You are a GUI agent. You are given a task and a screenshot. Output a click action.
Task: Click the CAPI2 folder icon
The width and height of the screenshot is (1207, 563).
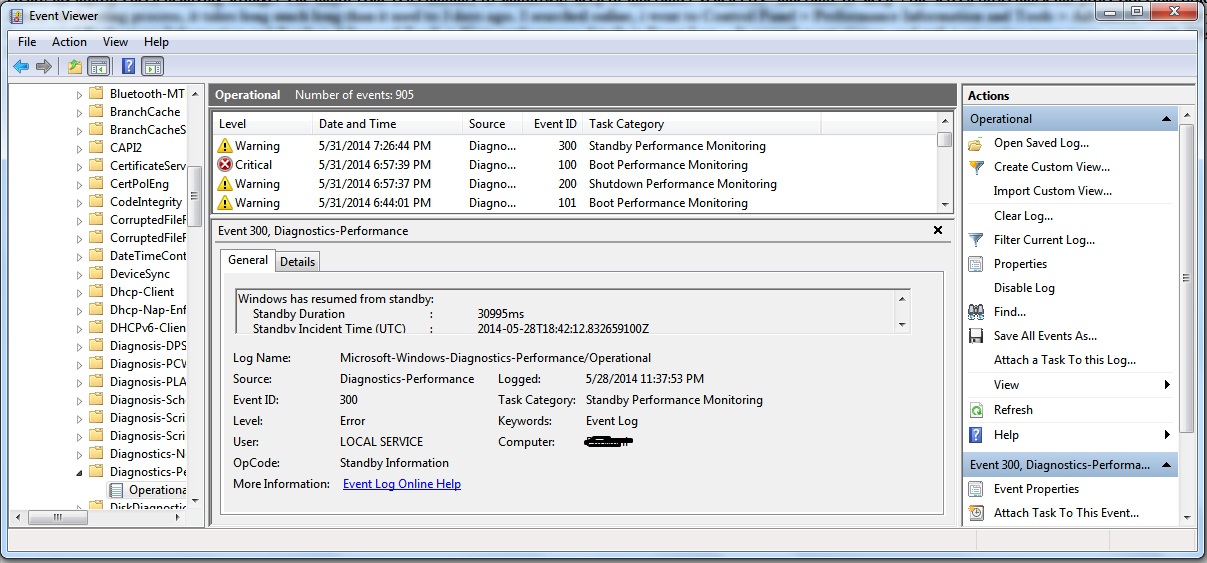96,148
